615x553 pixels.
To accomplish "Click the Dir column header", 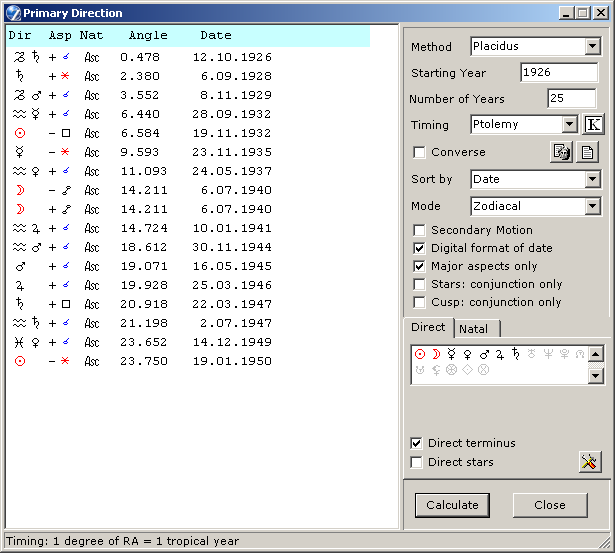I will point(20,35).
